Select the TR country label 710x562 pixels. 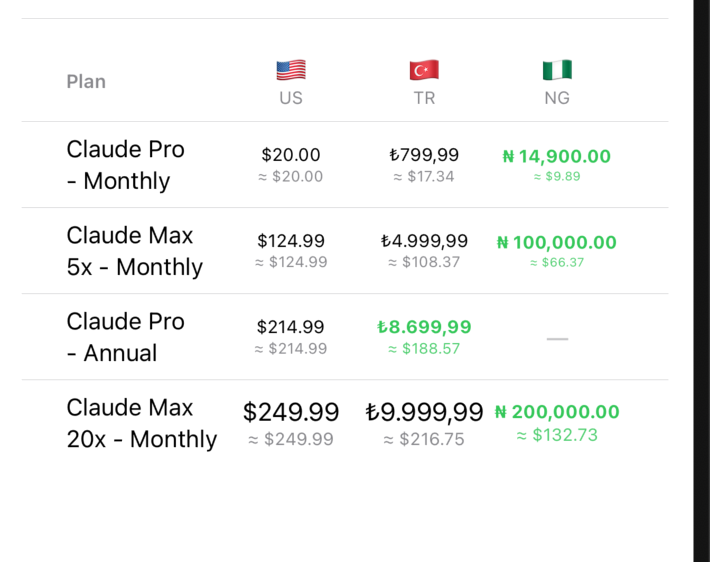(x=424, y=98)
